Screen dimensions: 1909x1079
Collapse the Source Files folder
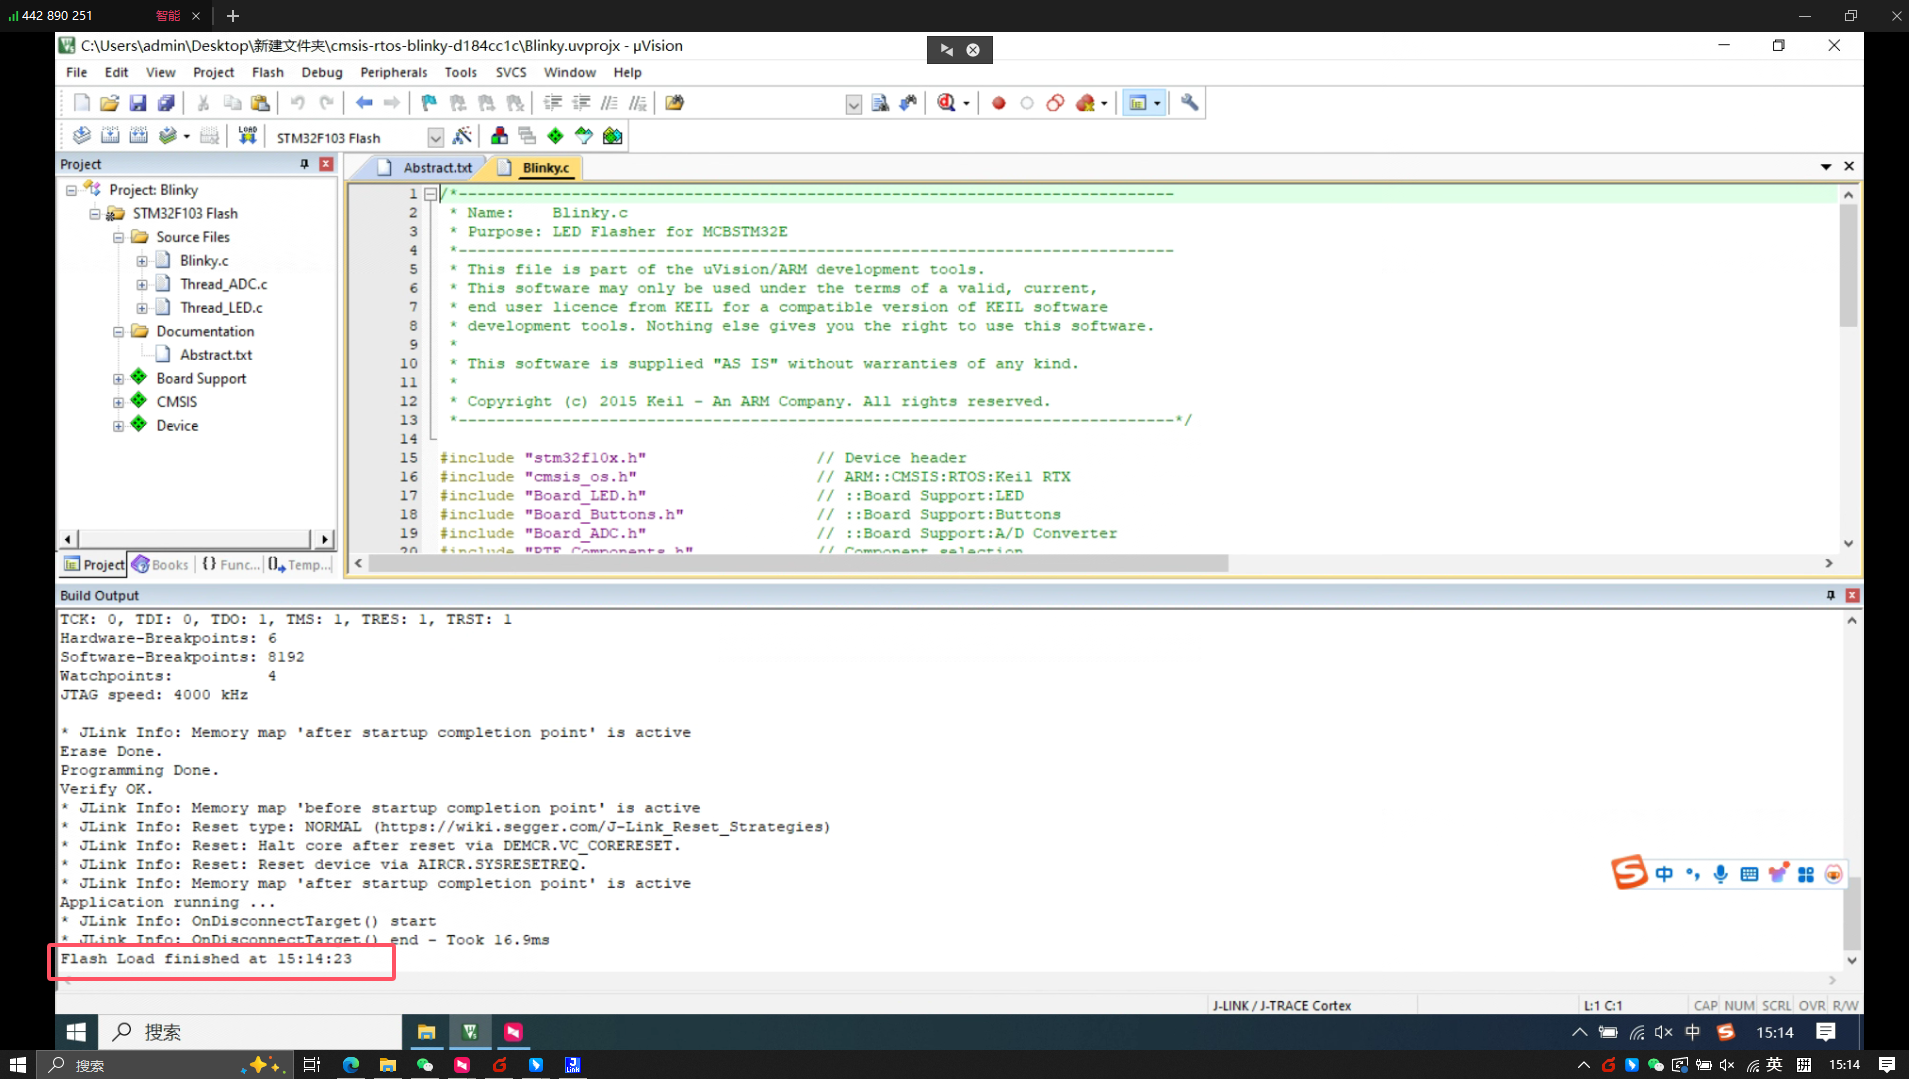(119, 237)
